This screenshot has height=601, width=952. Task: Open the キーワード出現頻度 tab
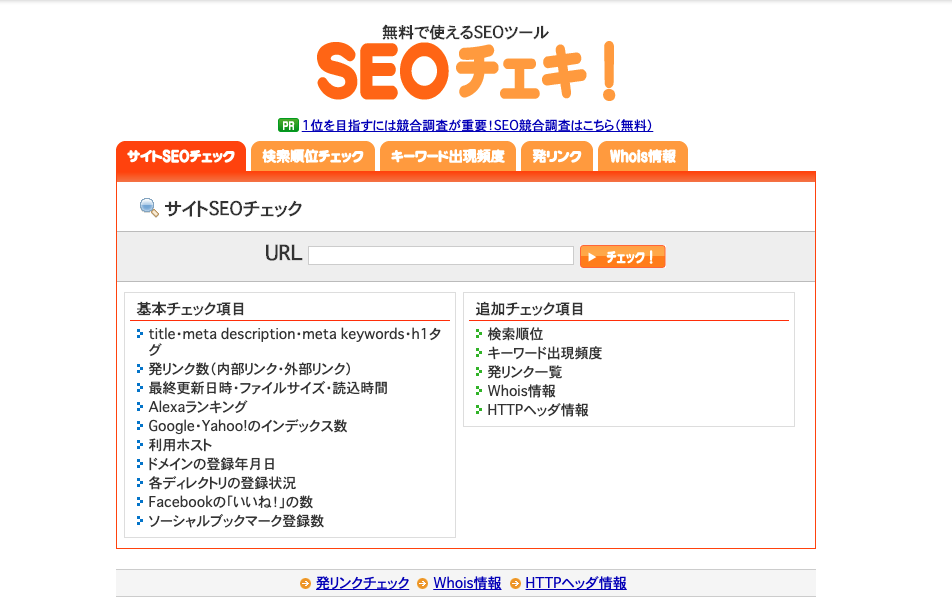(x=447, y=157)
